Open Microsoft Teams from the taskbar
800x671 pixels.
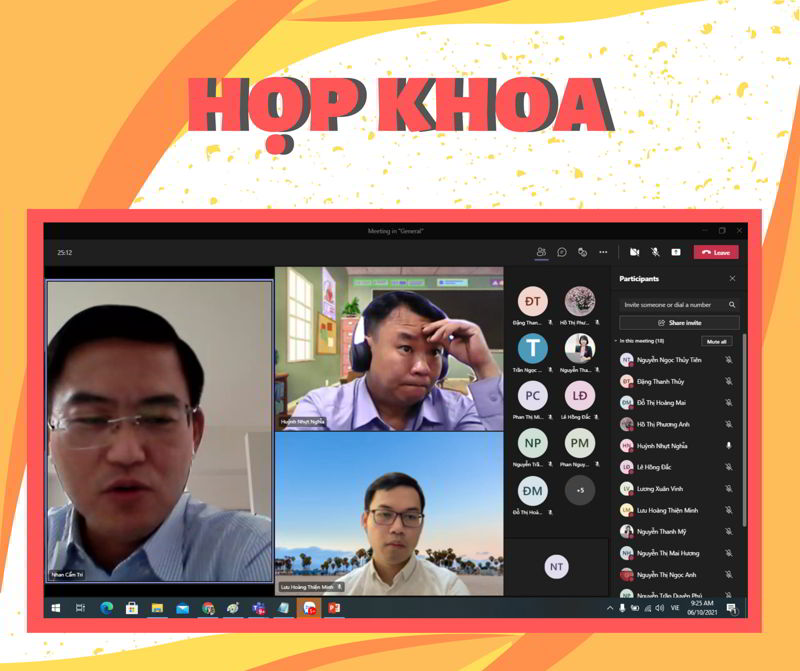[x=258, y=608]
